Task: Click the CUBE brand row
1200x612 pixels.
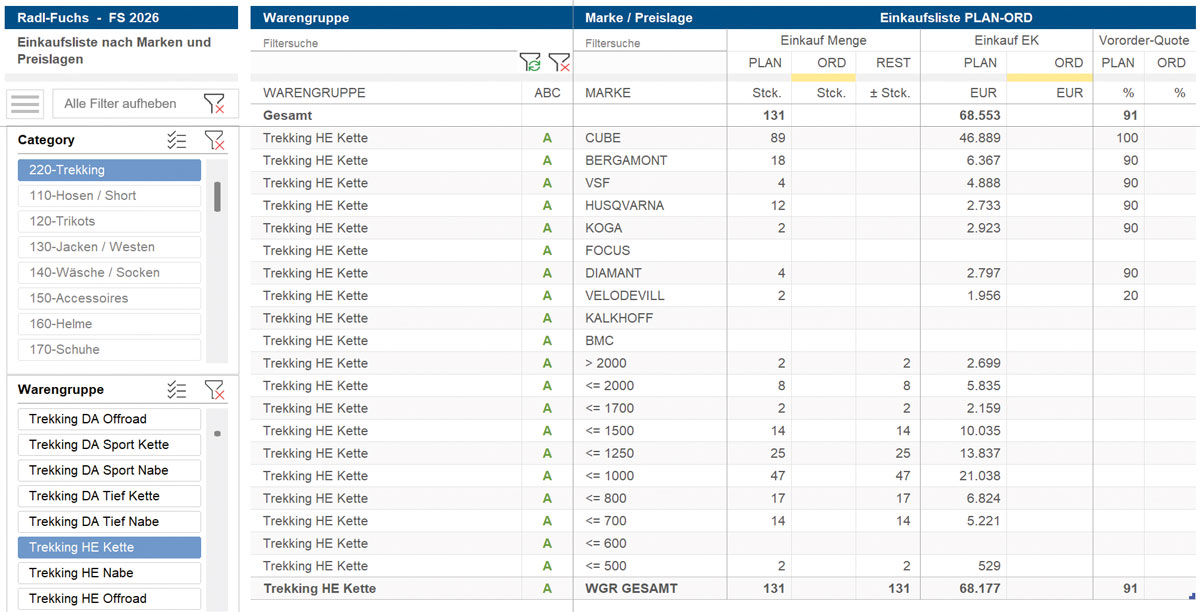Action: [x=603, y=138]
